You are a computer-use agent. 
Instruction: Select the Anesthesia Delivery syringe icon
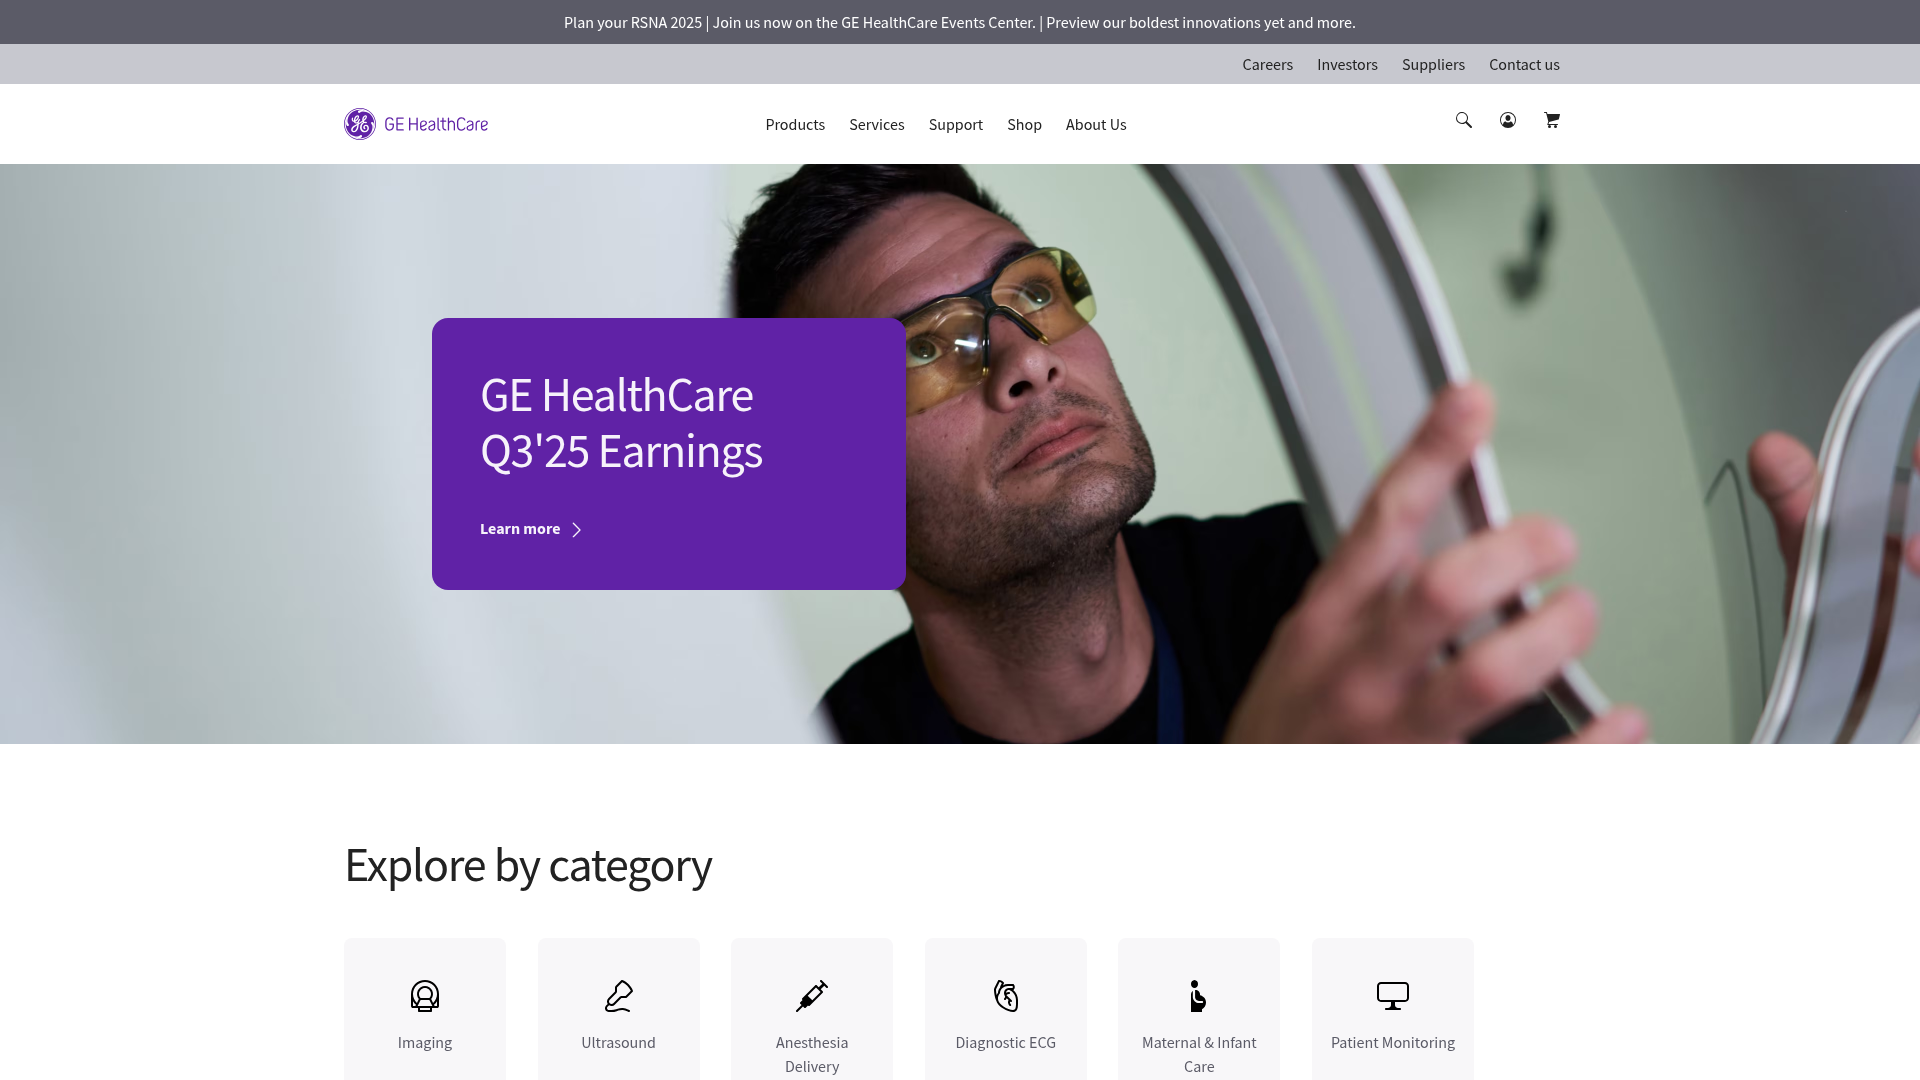811,996
